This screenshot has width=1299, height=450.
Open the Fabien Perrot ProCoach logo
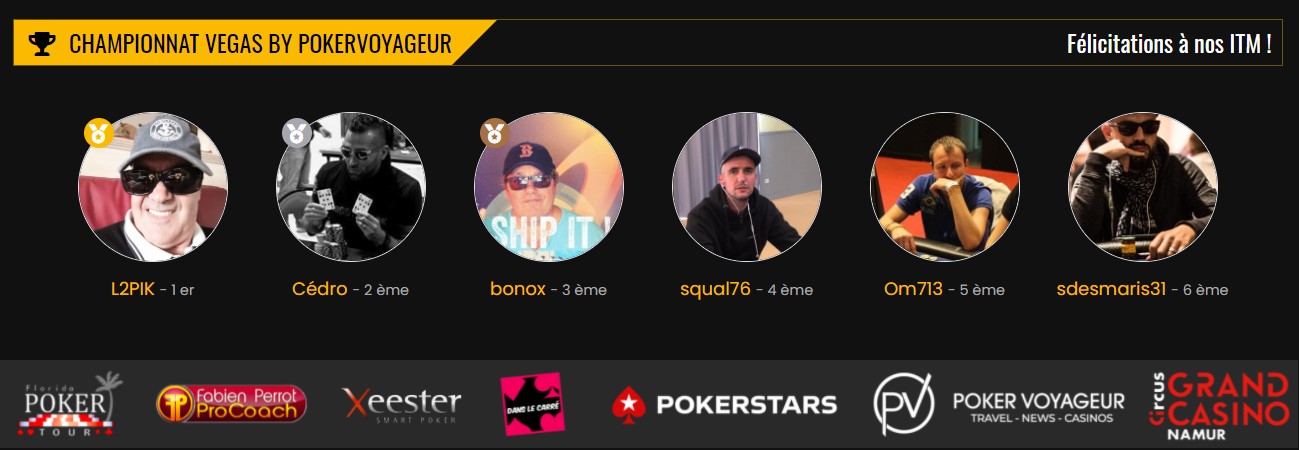coord(231,404)
